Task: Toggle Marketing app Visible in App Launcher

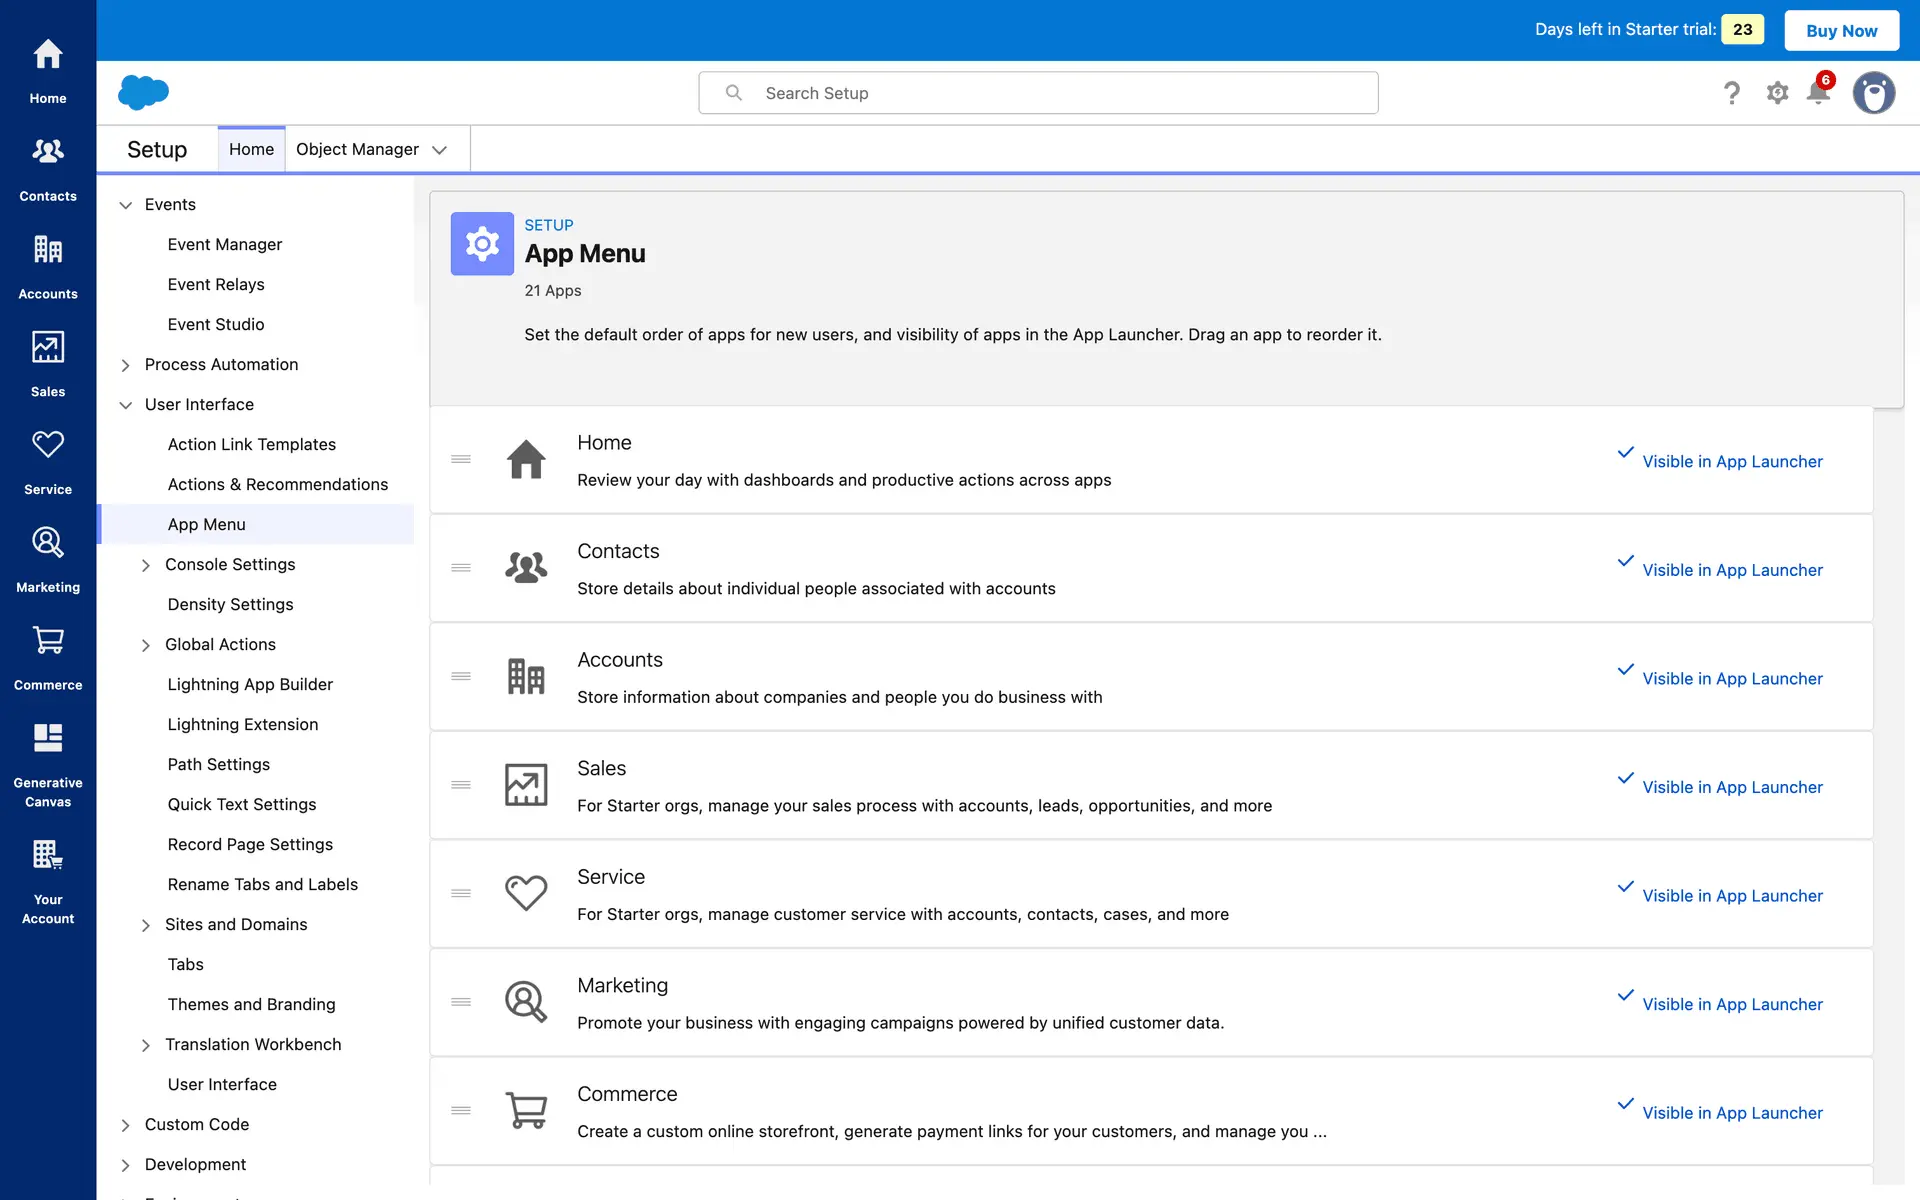Action: [x=1731, y=1004]
